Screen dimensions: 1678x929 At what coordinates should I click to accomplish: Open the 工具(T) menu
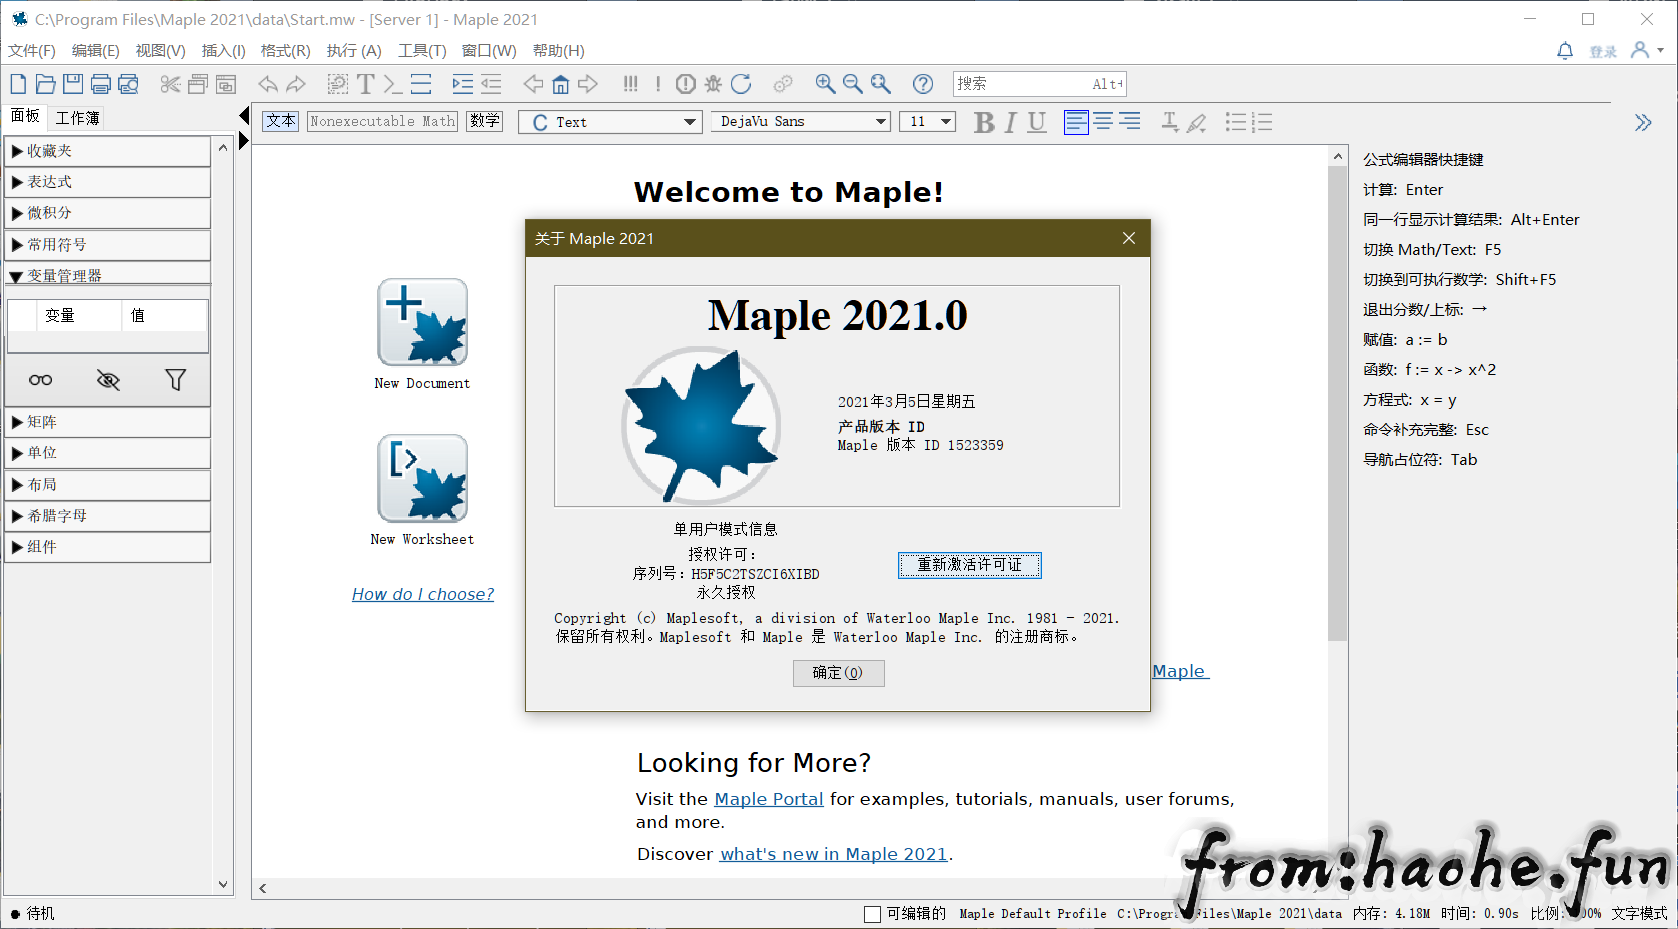point(422,51)
